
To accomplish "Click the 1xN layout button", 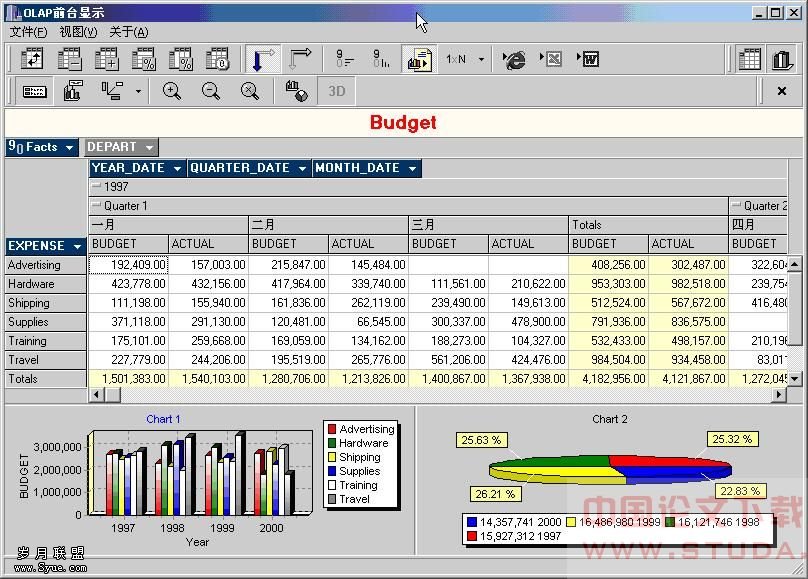I will (x=456, y=59).
